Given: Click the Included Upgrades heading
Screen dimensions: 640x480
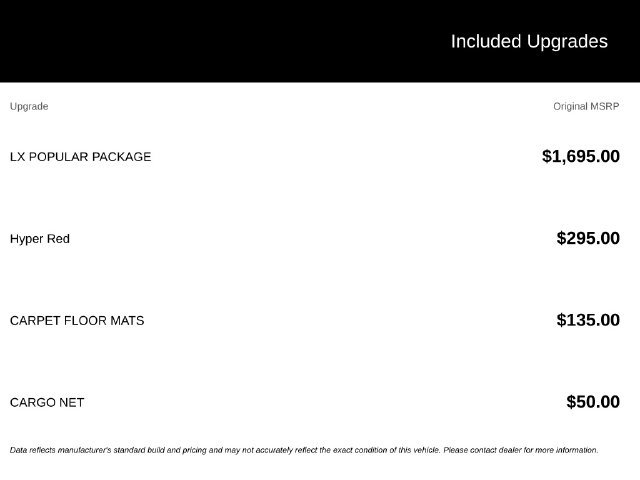Looking at the screenshot, I should point(529,42).
